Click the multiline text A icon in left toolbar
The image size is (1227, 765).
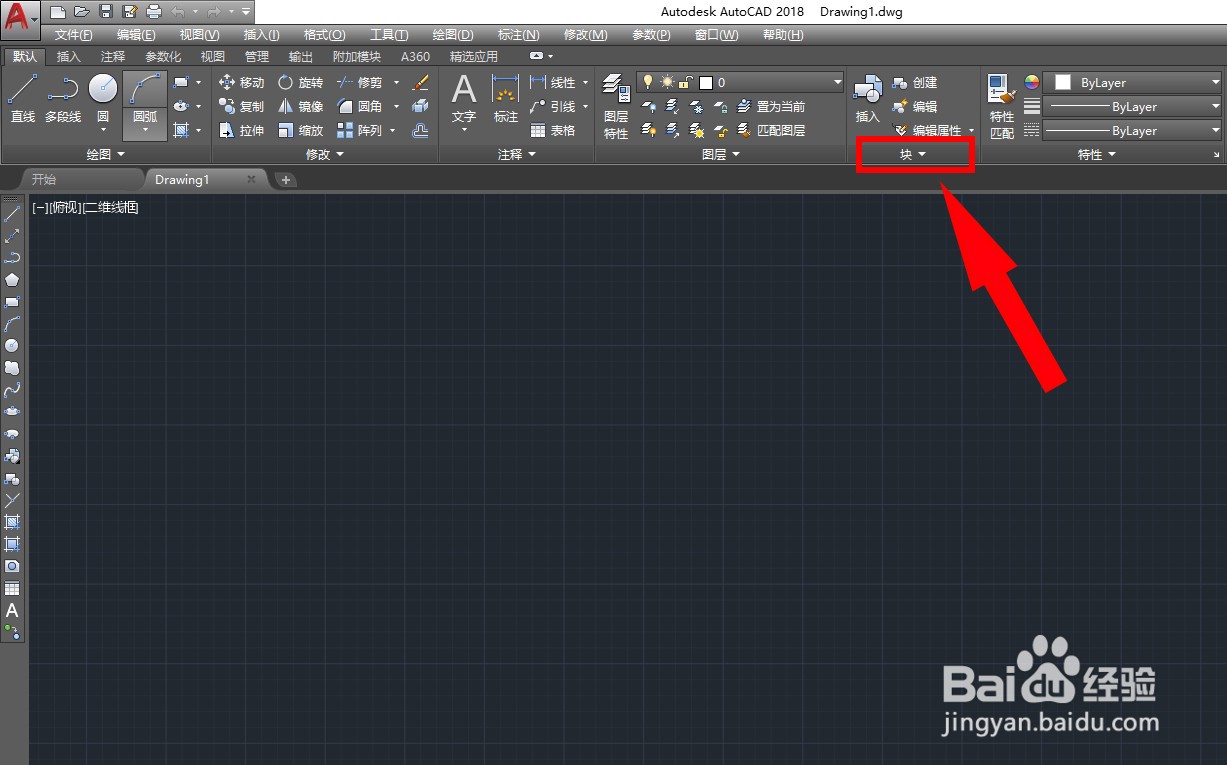point(12,610)
